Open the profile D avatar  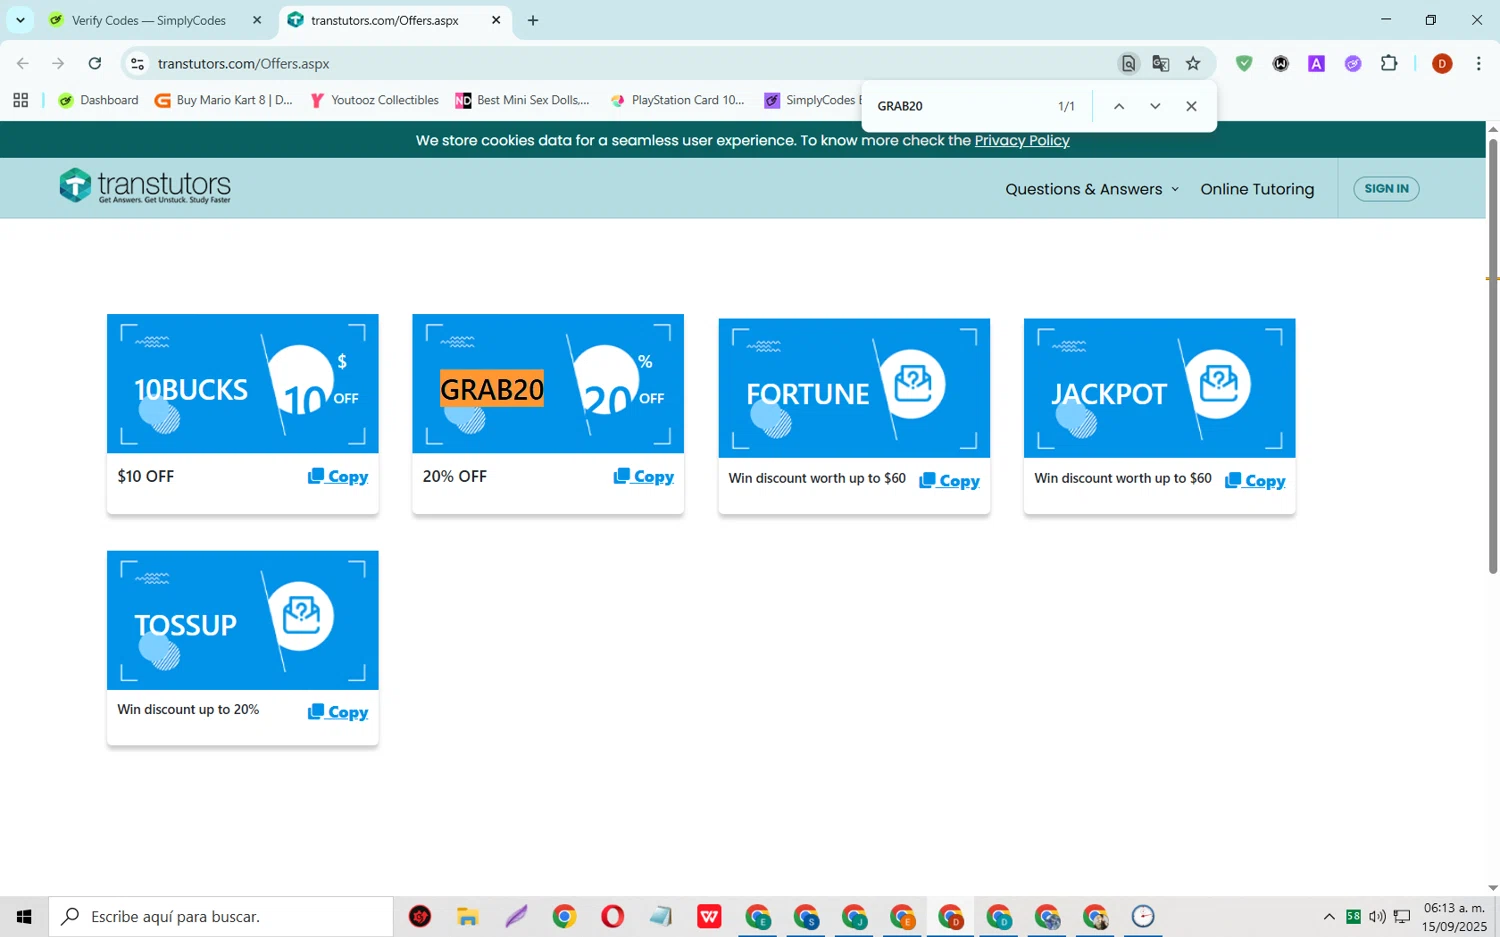tap(1442, 63)
